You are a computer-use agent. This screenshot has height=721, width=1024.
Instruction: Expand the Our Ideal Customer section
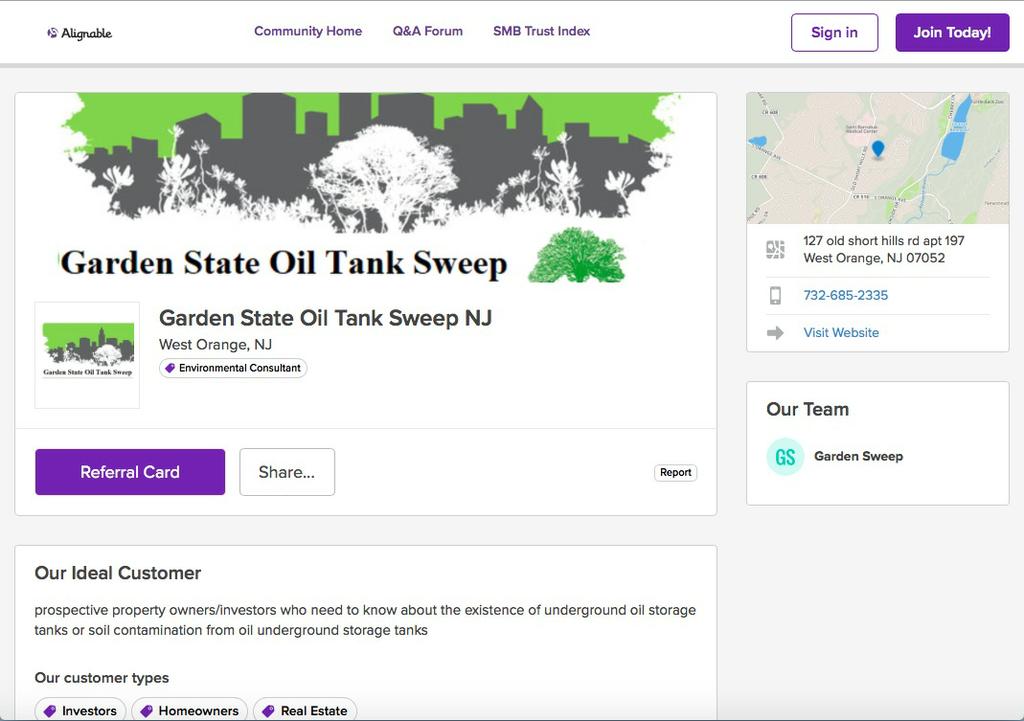coord(118,573)
